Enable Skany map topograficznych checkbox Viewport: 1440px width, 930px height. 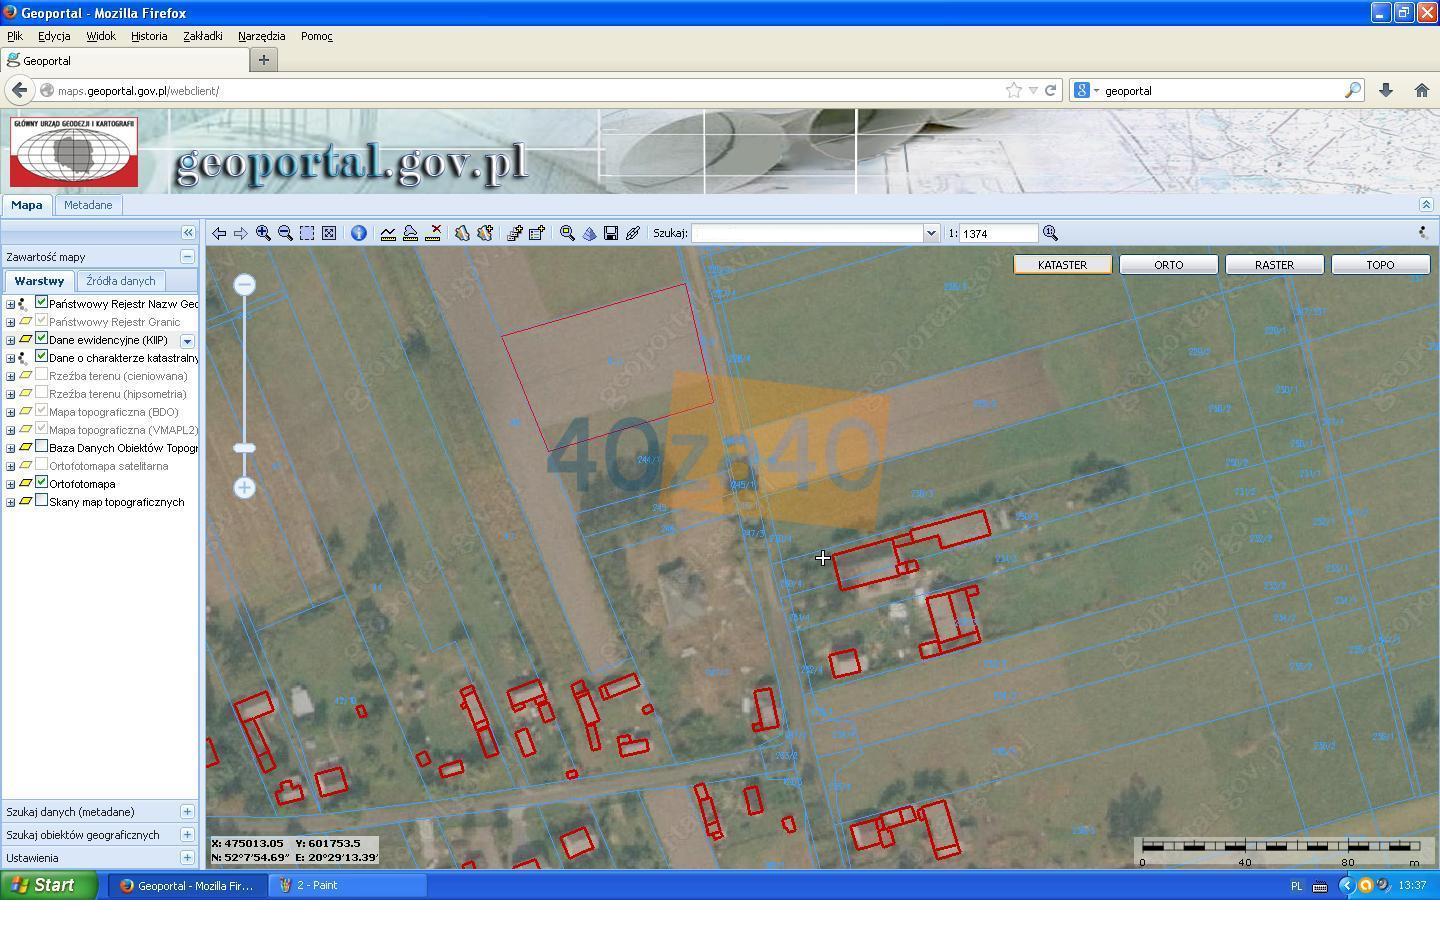(42, 500)
